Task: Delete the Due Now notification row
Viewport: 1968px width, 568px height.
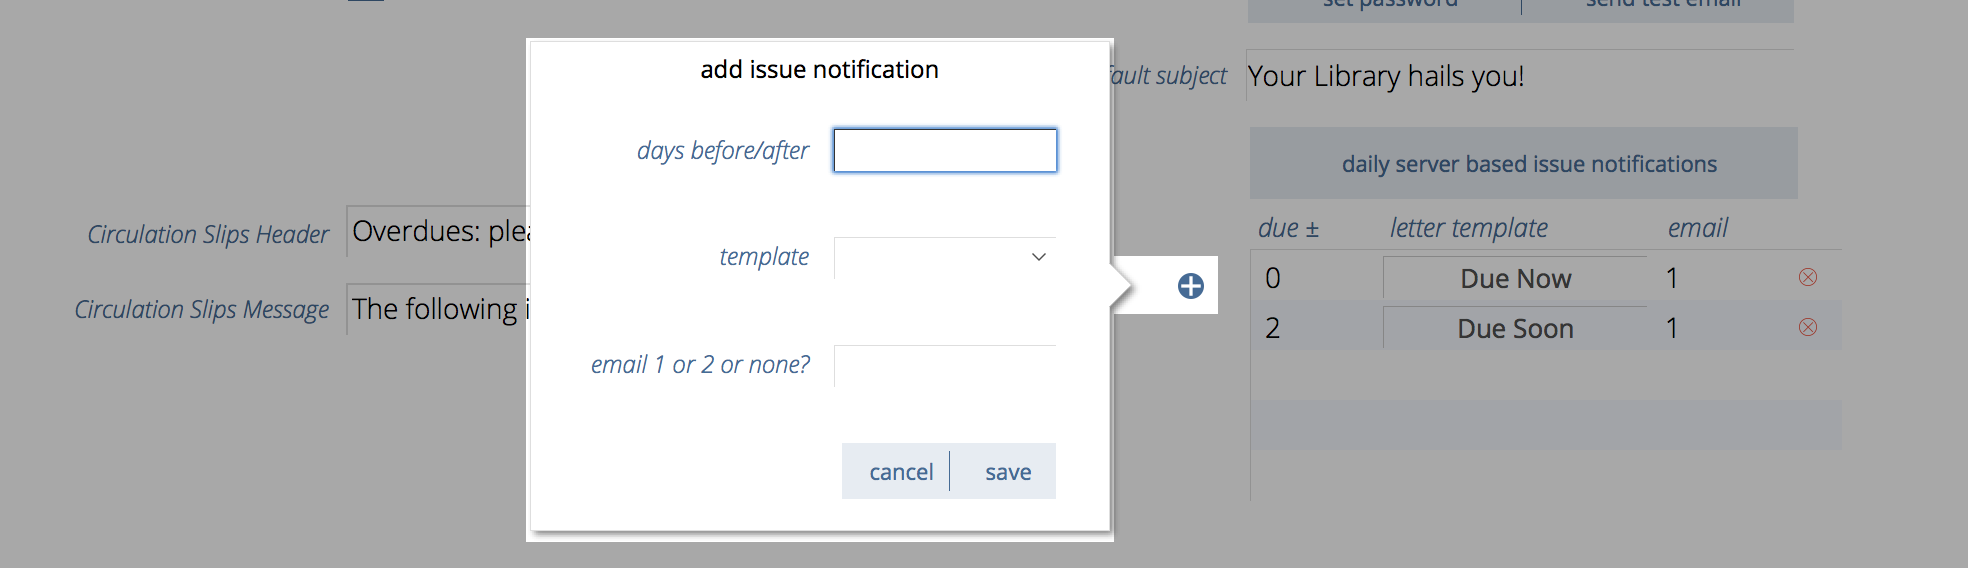Action: click(1807, 278)
